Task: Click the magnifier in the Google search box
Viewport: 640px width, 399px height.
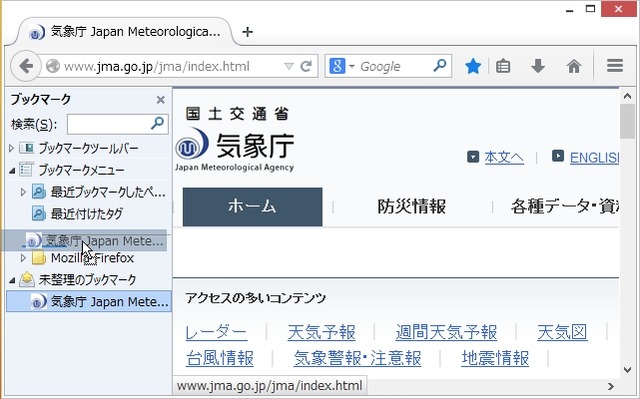Action: pos(440,65)
